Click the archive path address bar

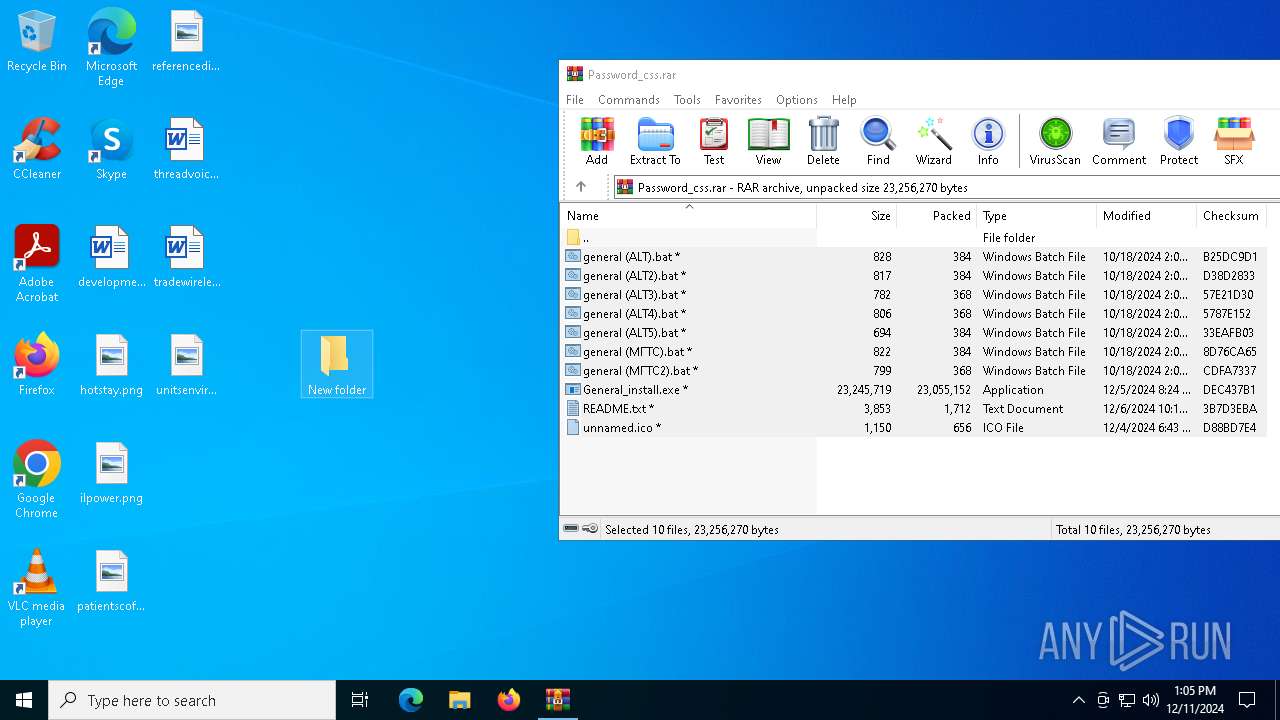pyautogui.click(x=946, y=187)
